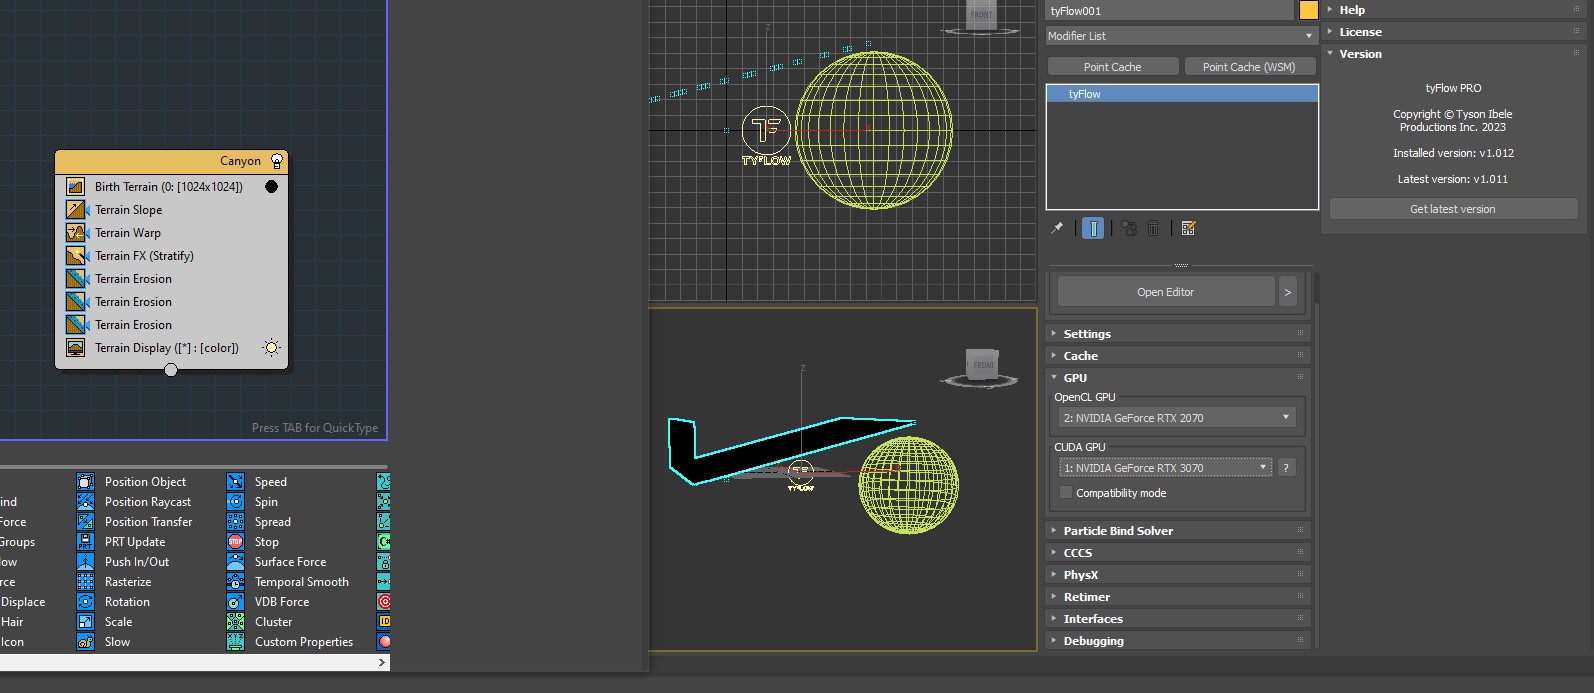Image resolution: width=1594 pixels, height=693 pixels.
Task: Click the Open Editor button
Action: click(1166, 292)
